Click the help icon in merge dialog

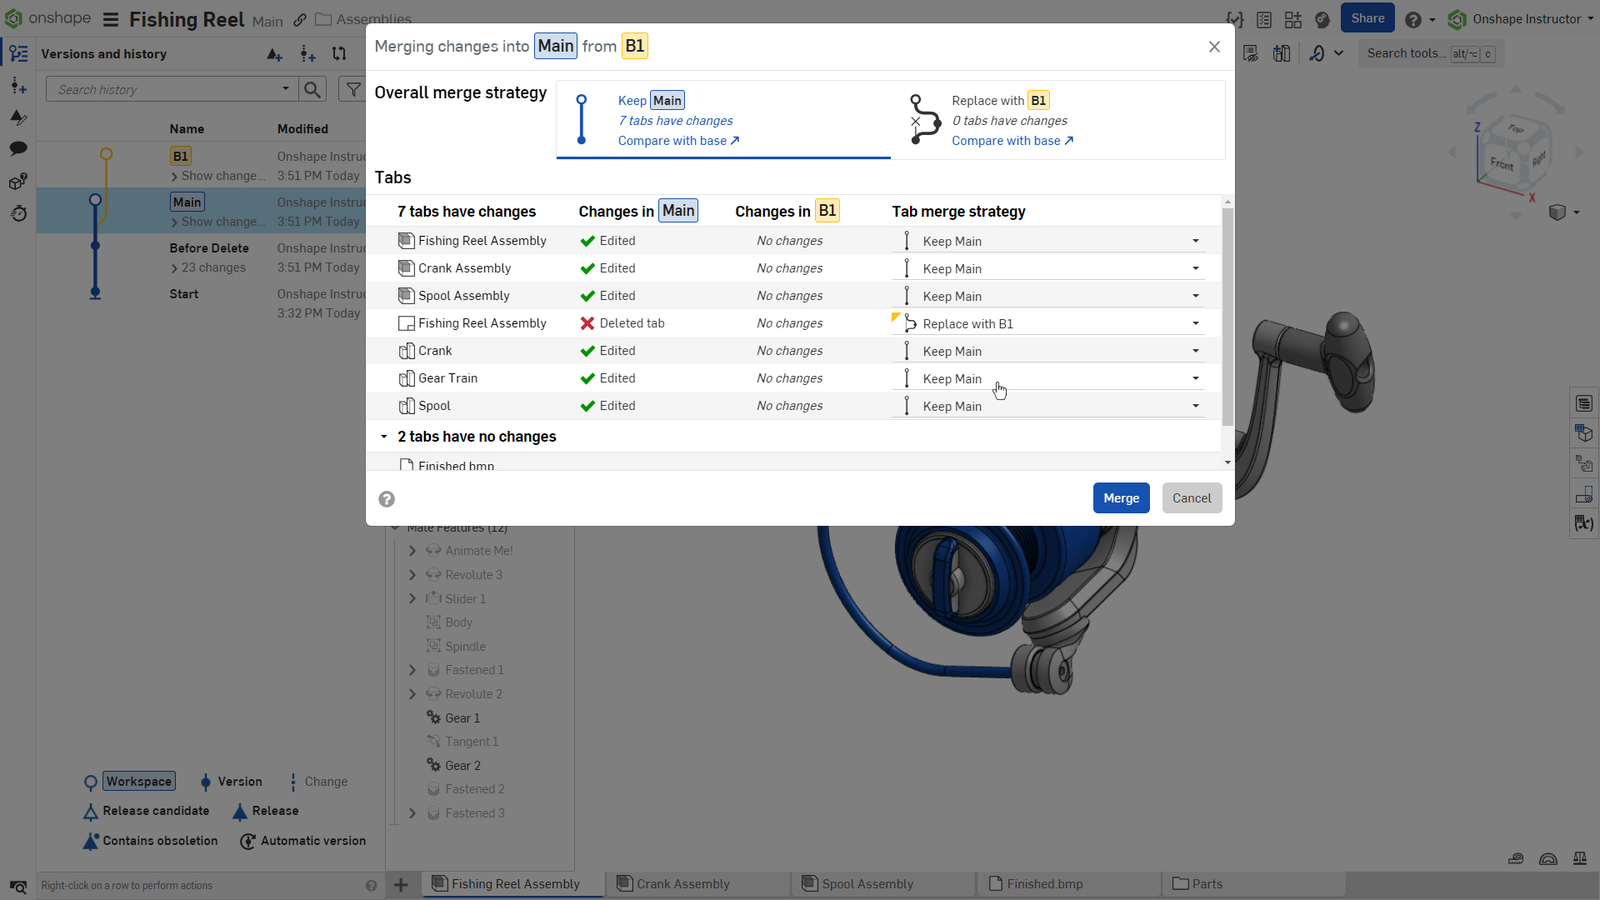click(387, 499)
